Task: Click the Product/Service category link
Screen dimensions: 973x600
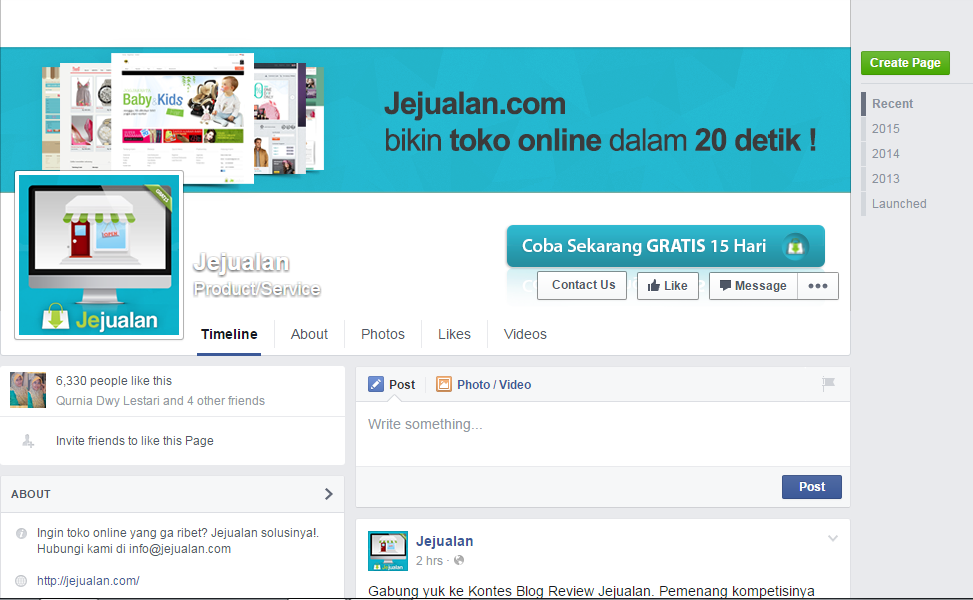Action: click(x=257, y=289)
